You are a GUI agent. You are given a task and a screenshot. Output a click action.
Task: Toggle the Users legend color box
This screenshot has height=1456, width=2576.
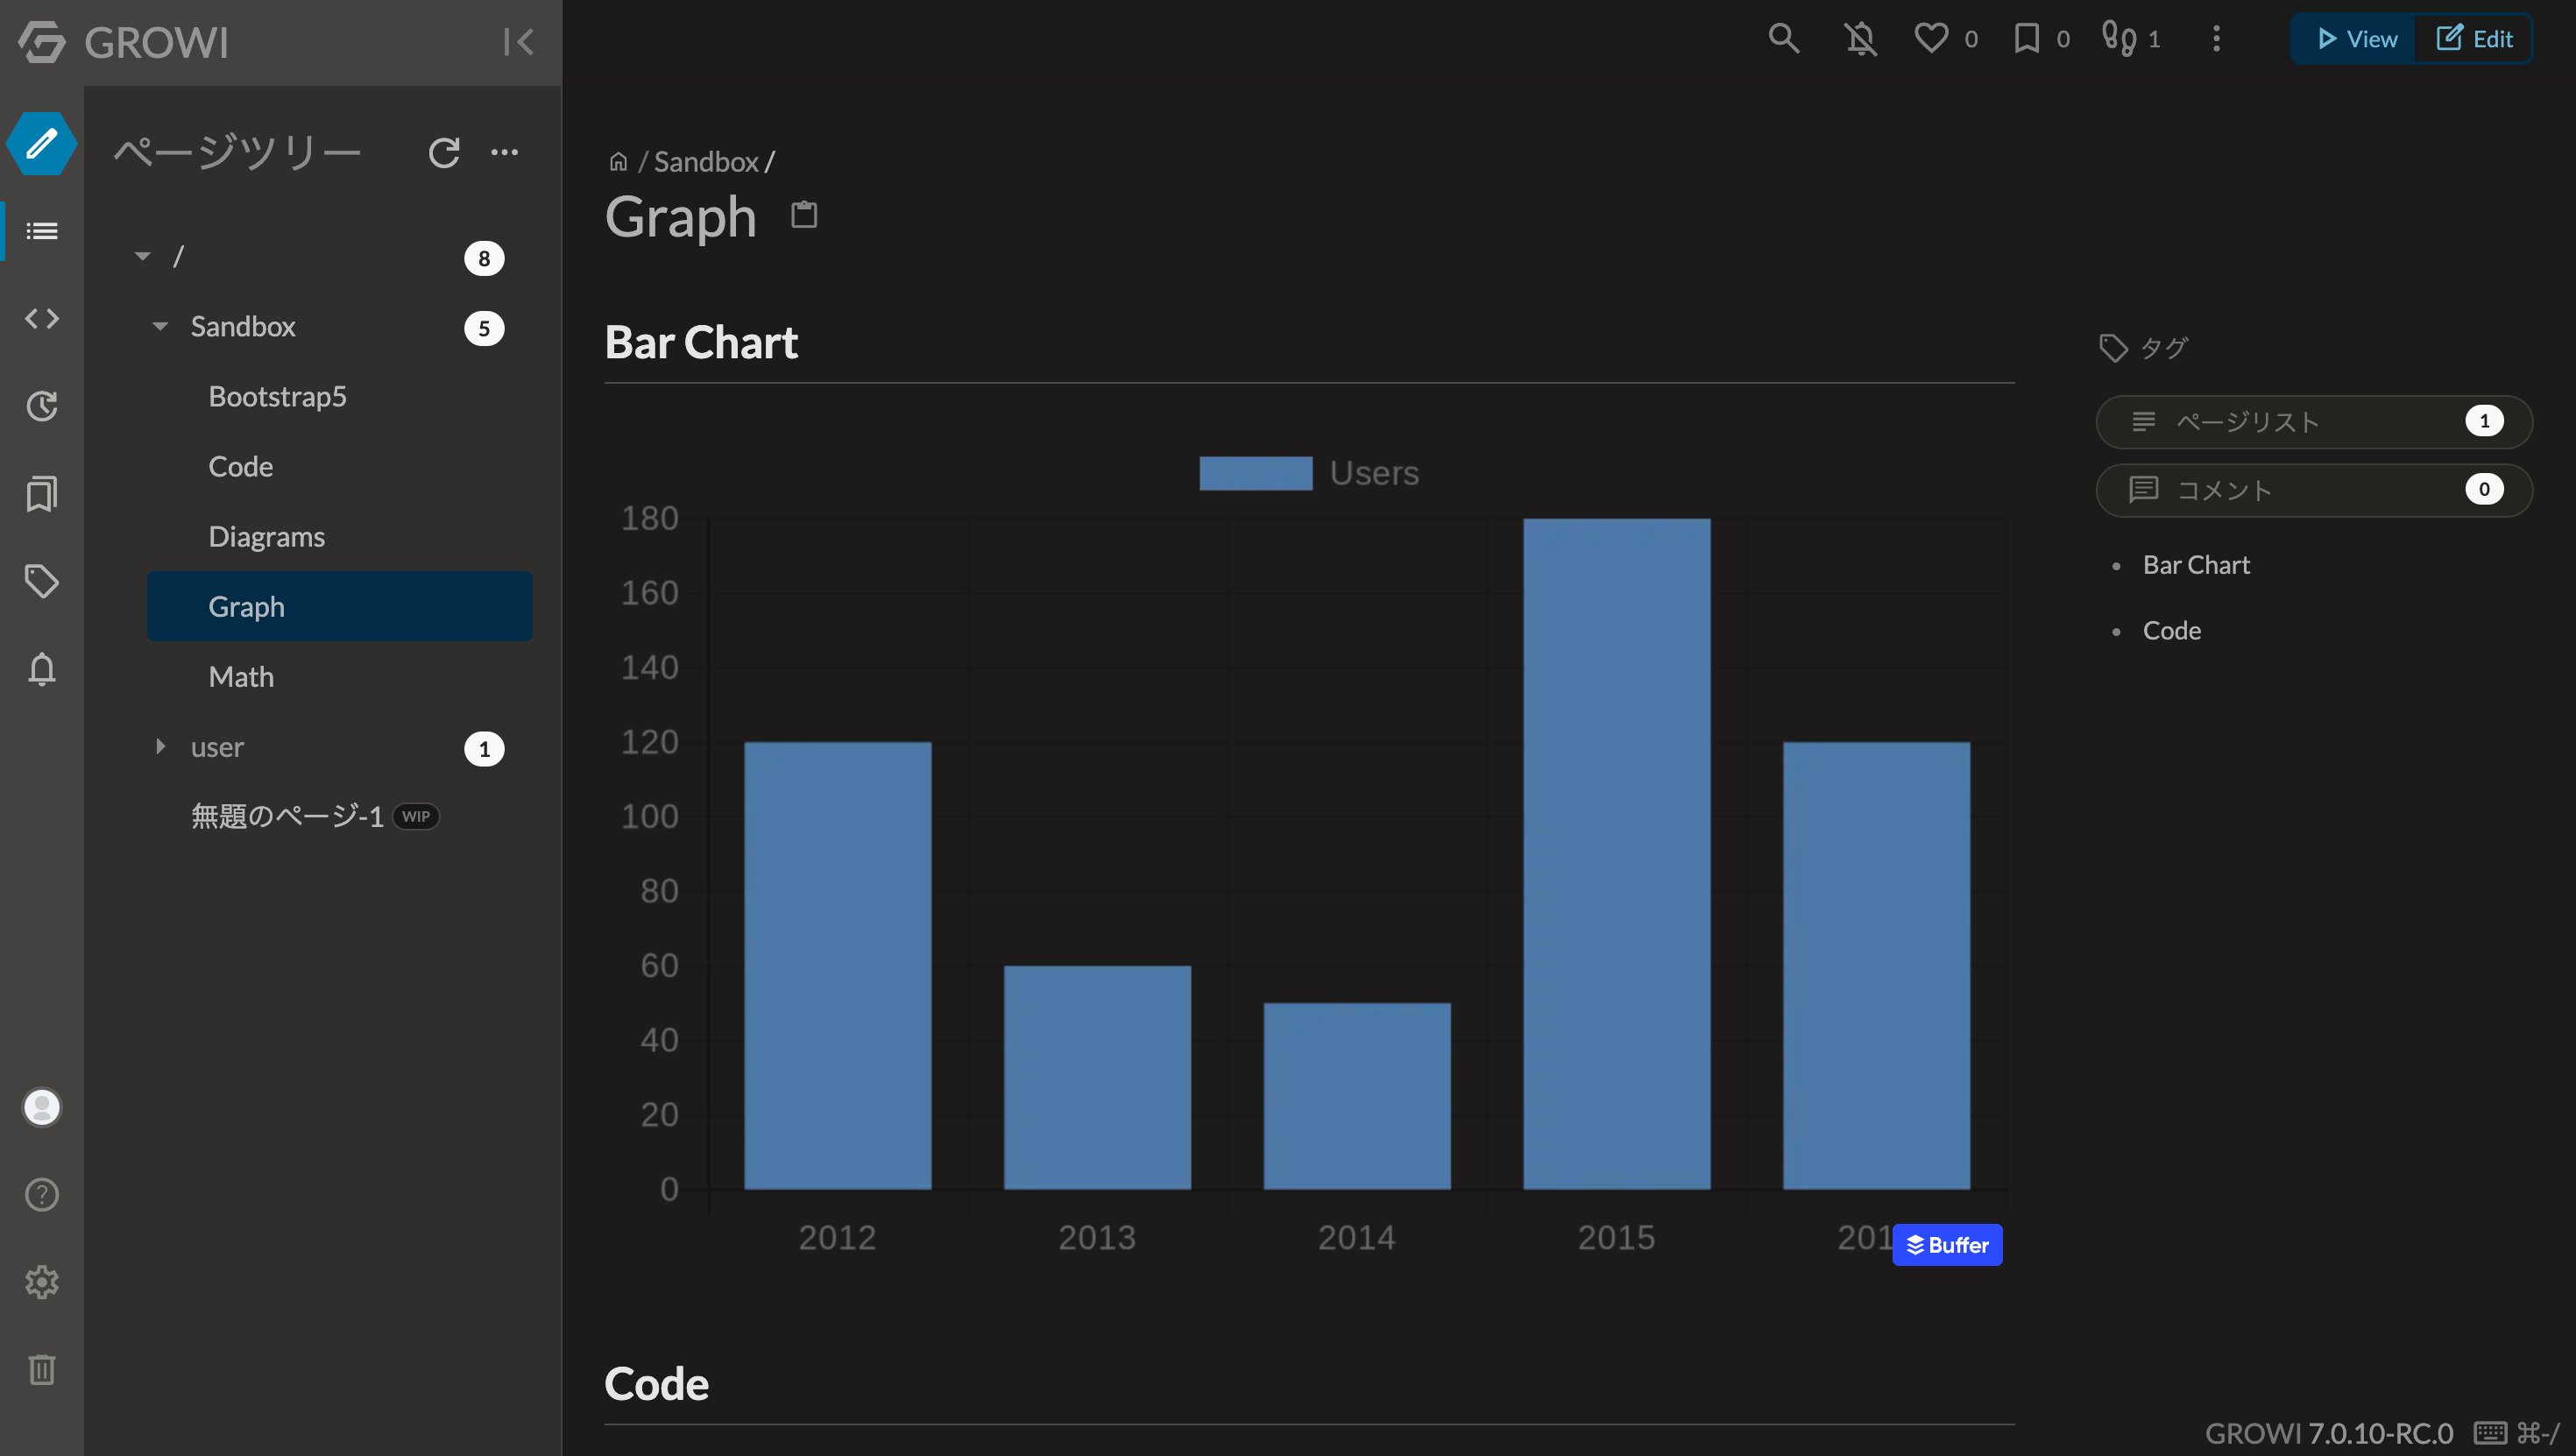point(1255,473)
